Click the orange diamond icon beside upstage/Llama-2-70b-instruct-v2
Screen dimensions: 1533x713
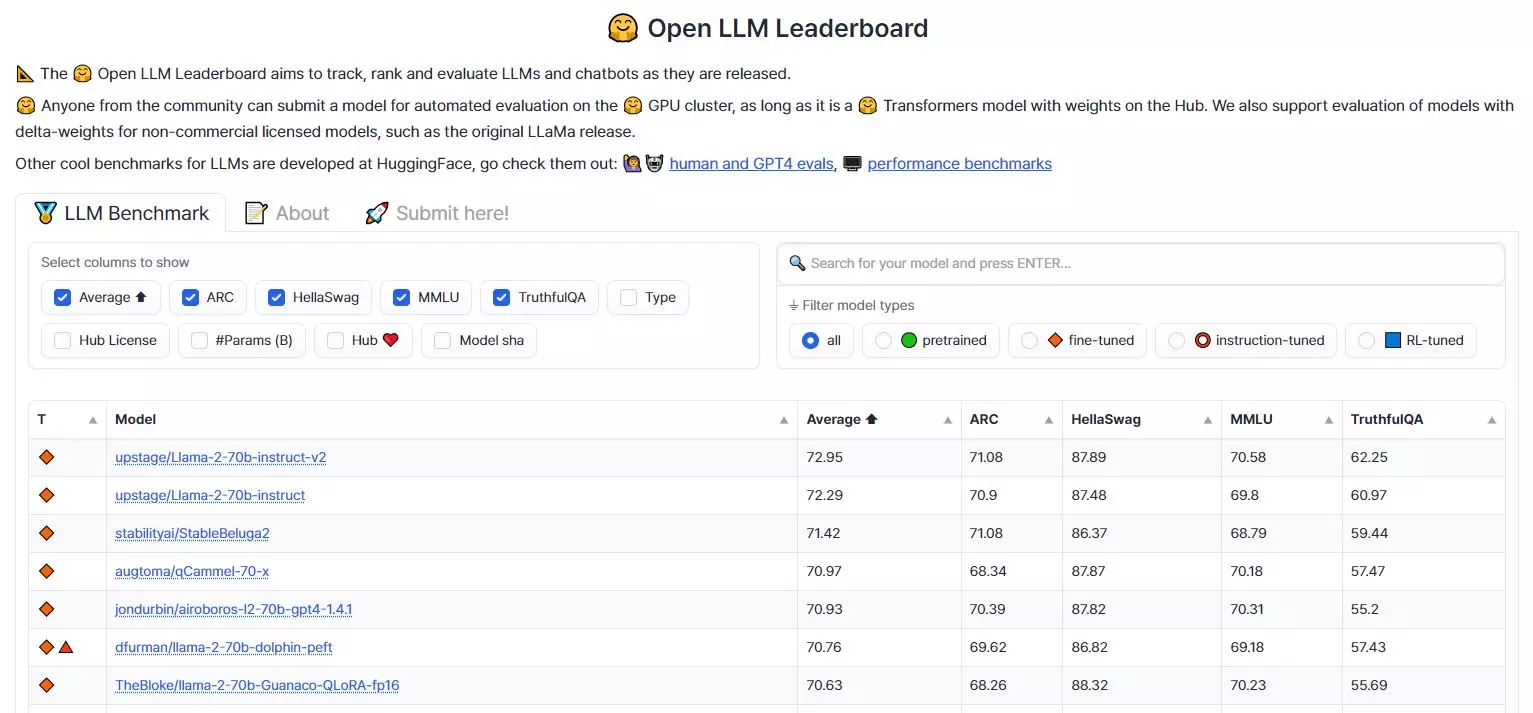[x=46, y=457]
